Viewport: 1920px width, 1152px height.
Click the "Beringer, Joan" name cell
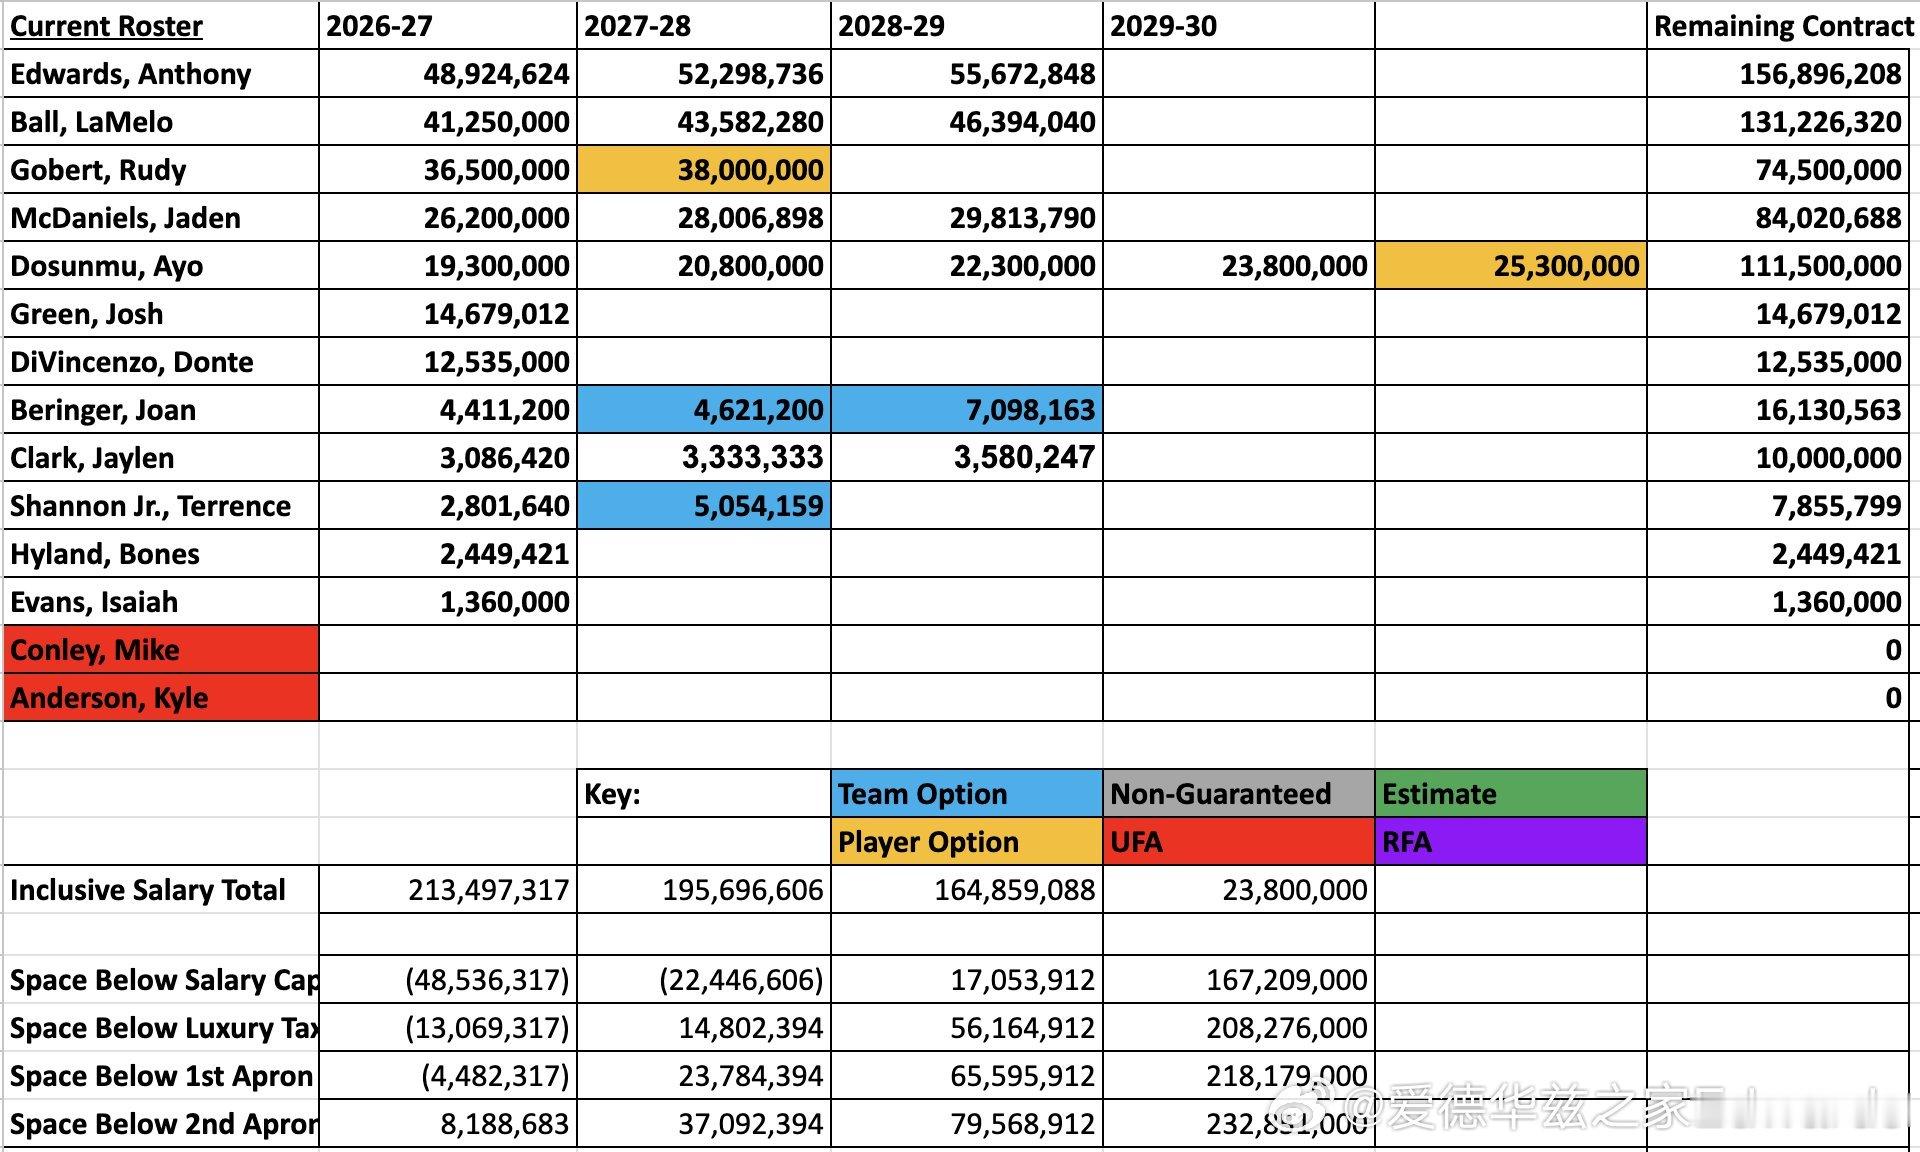[161, 409]
